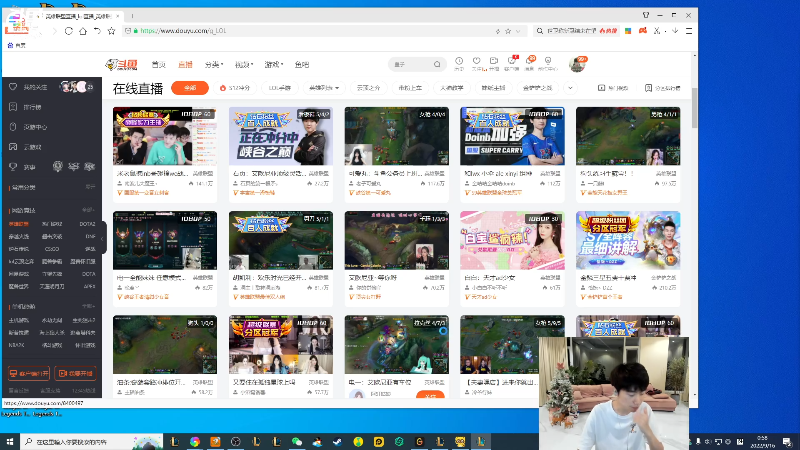Switch to the Douyu browser tab
Viewport: 800px width, 450px height.
(x=79, y=16)
